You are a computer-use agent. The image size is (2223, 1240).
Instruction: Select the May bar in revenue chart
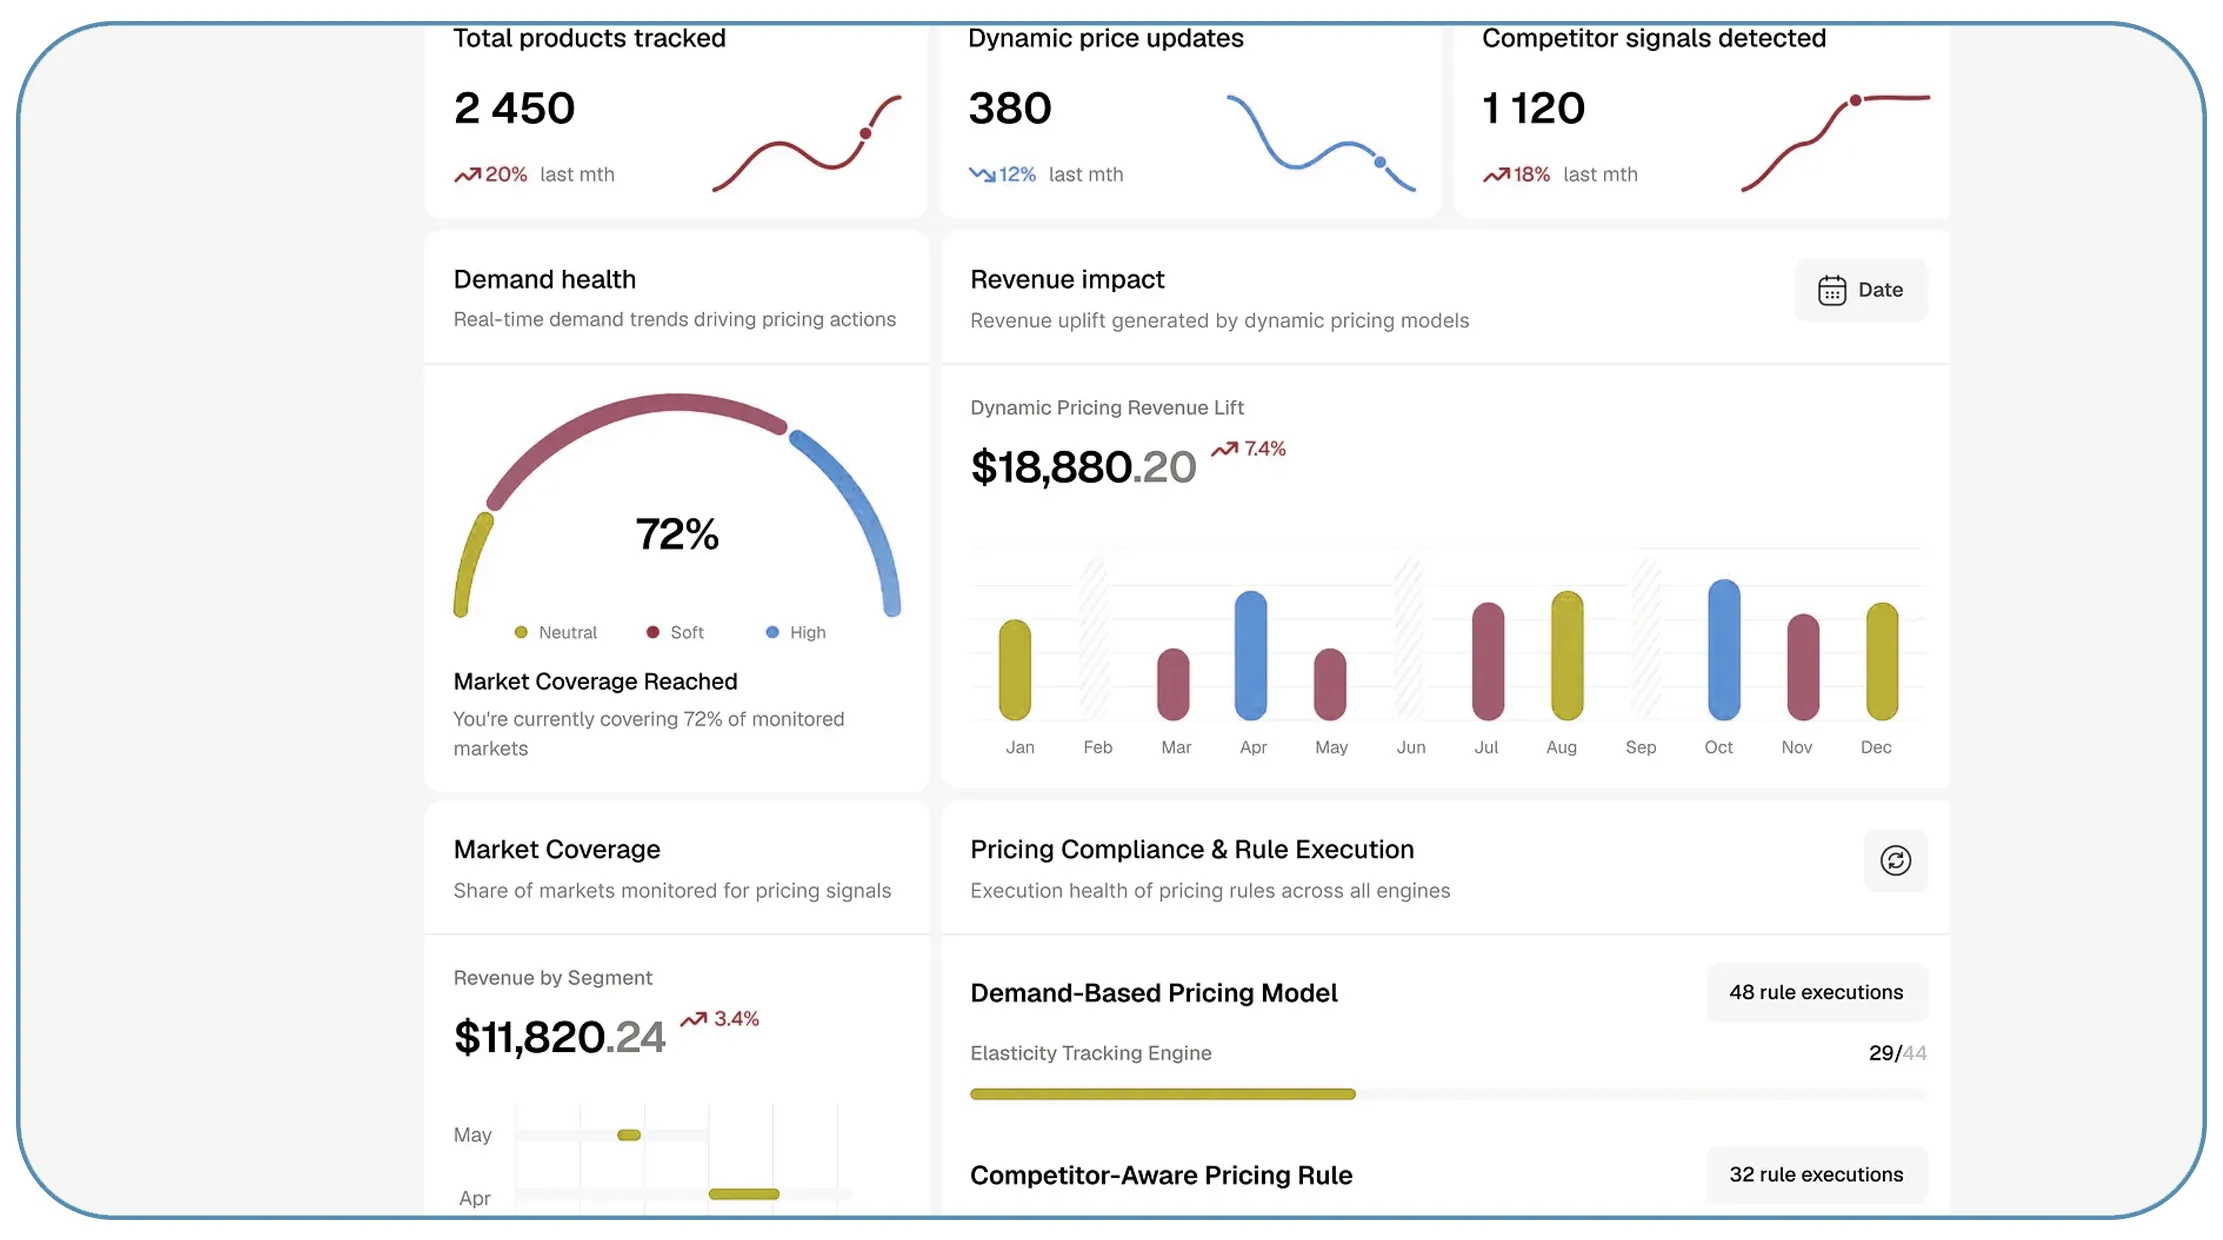click(x=1330, y=683)
